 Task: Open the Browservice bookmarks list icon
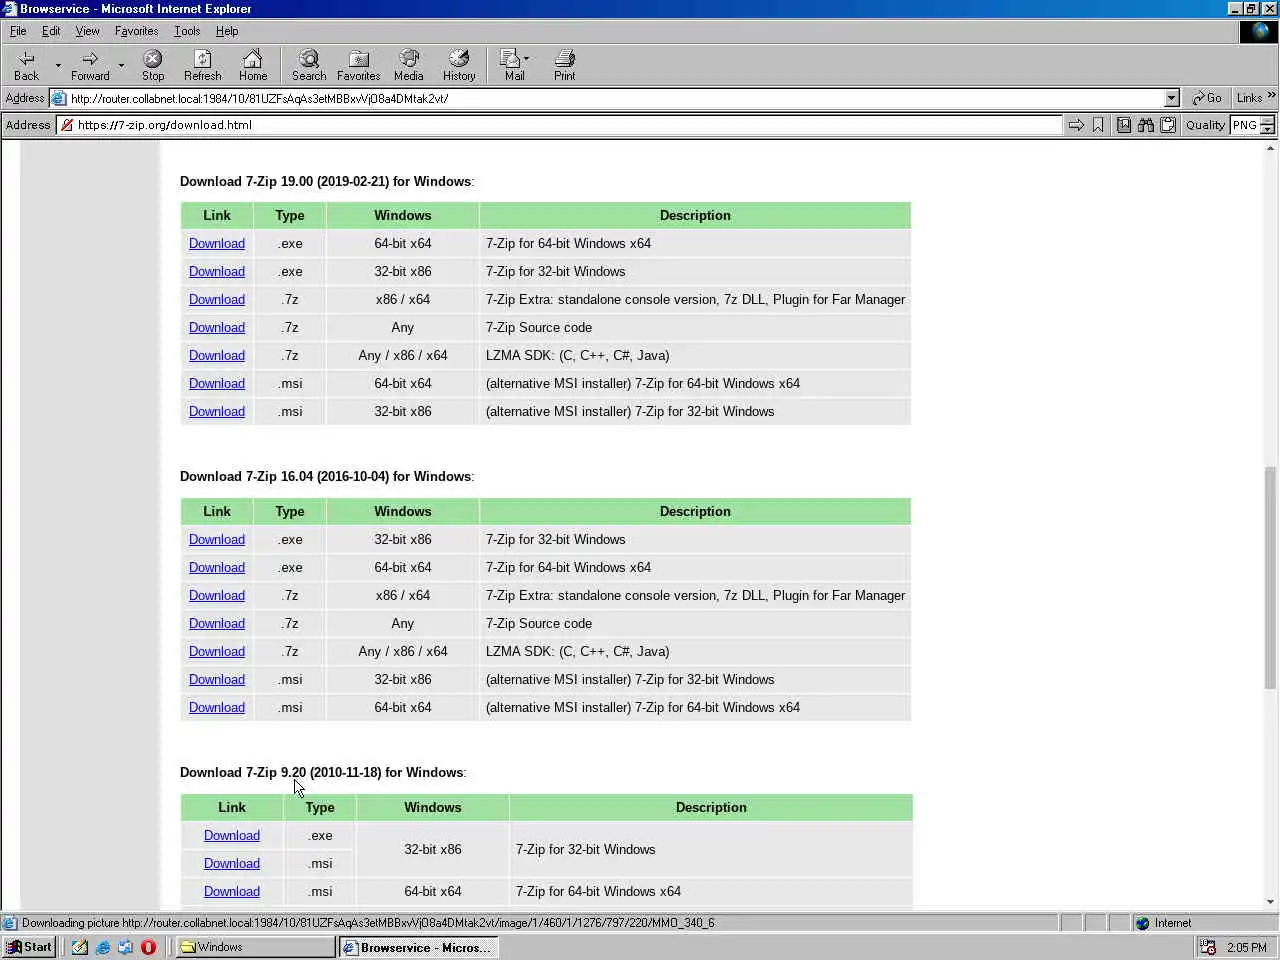pyautogui.click(x=1124, y=125)
